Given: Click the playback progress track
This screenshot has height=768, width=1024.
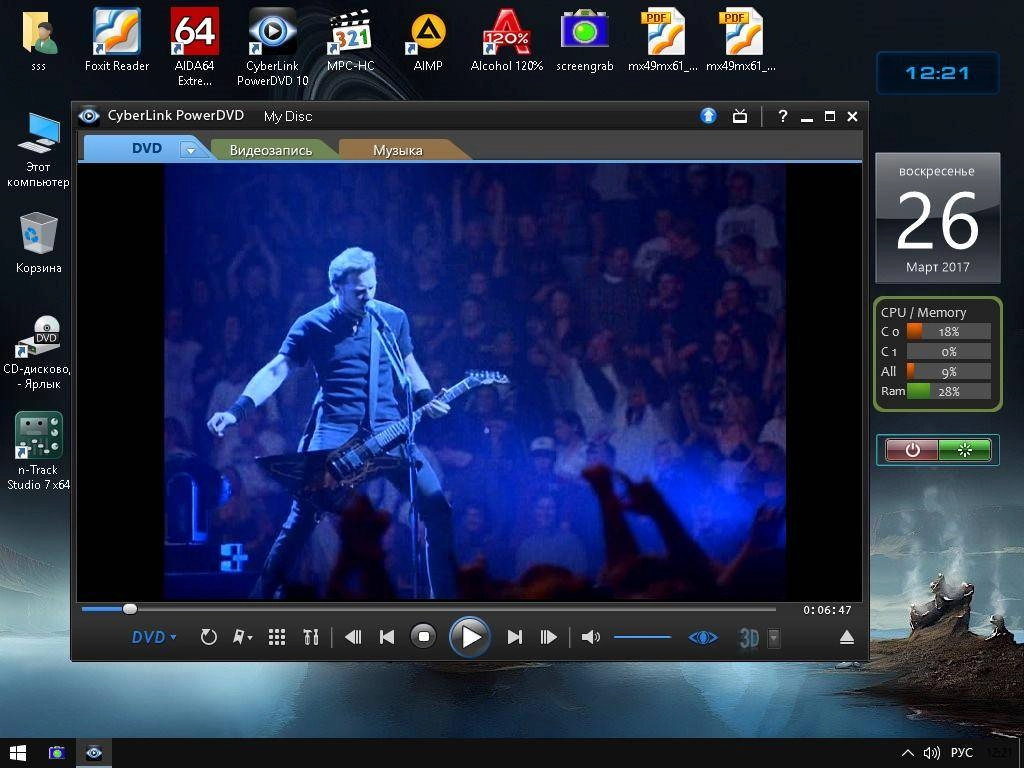Looking at the screenshot, I should tap(428, 609).
